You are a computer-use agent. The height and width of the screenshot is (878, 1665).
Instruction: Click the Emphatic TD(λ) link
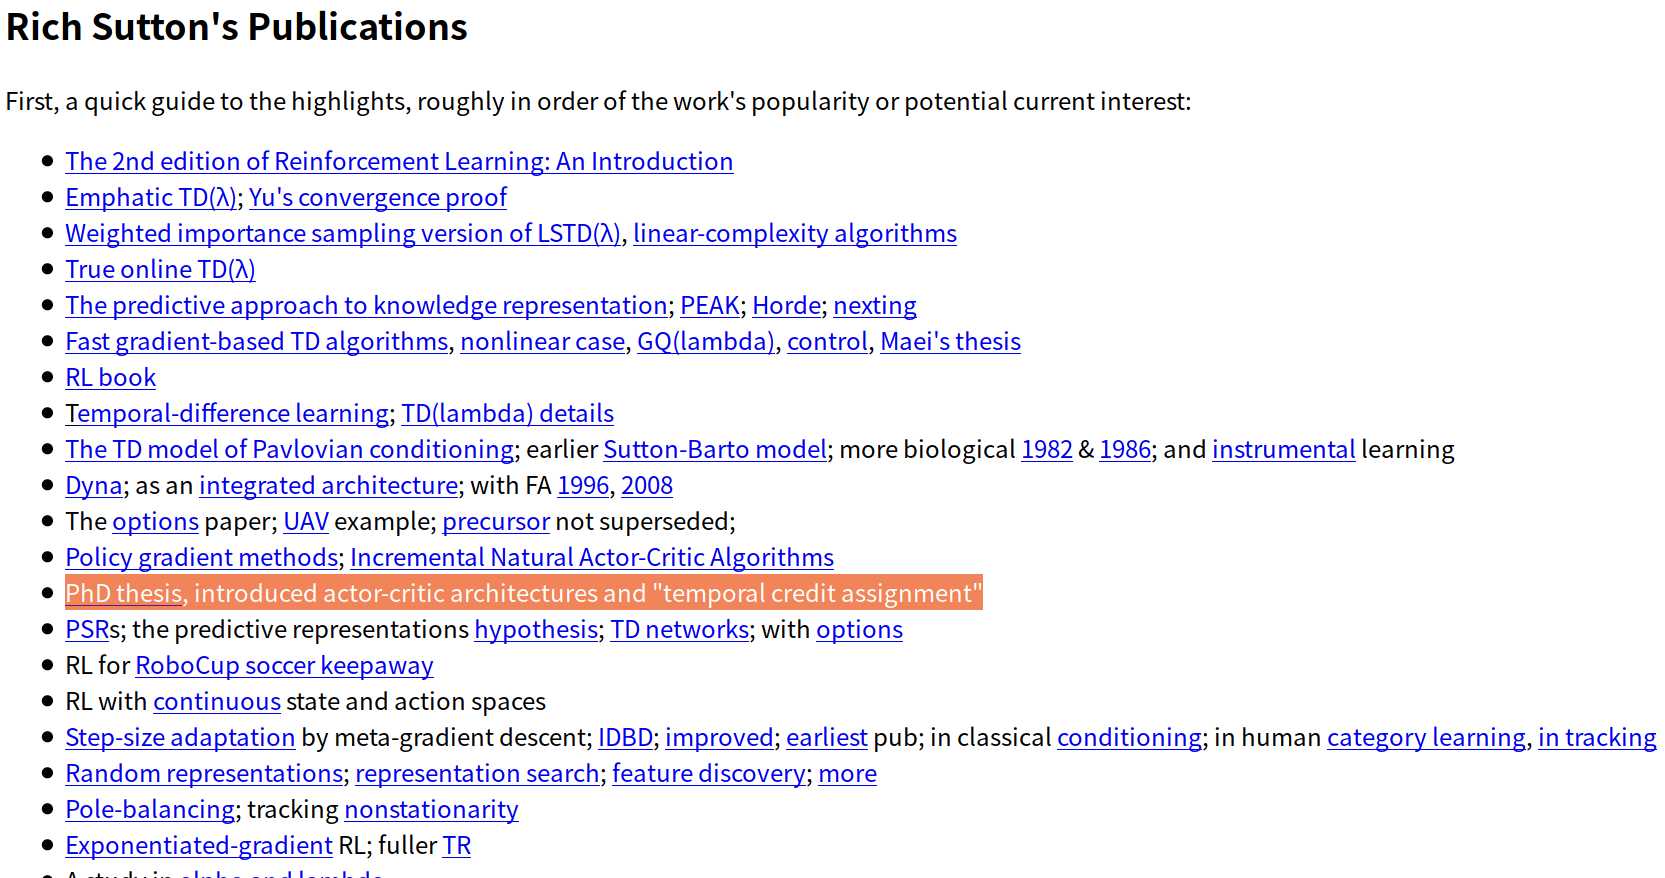[151, 198]
